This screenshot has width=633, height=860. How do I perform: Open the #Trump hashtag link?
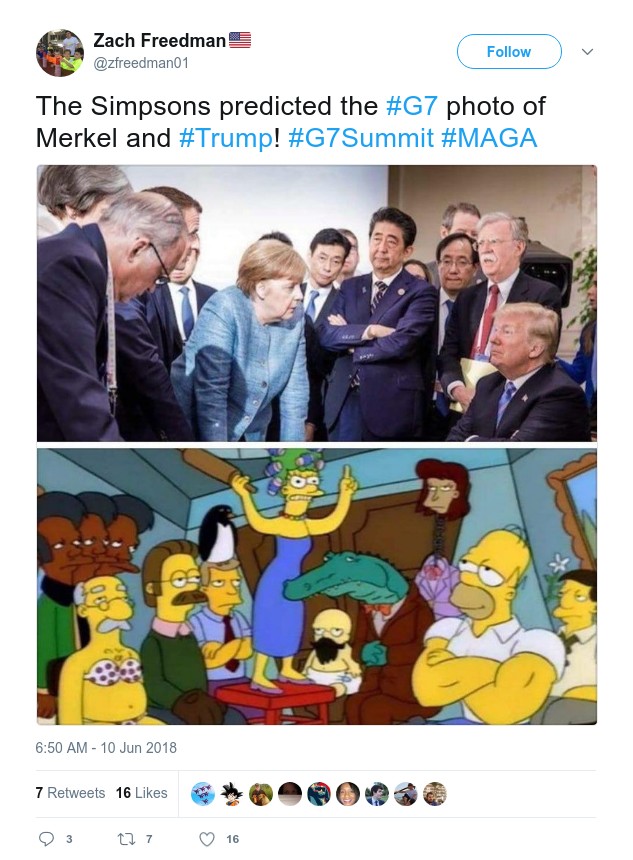[x=225, y=138]
